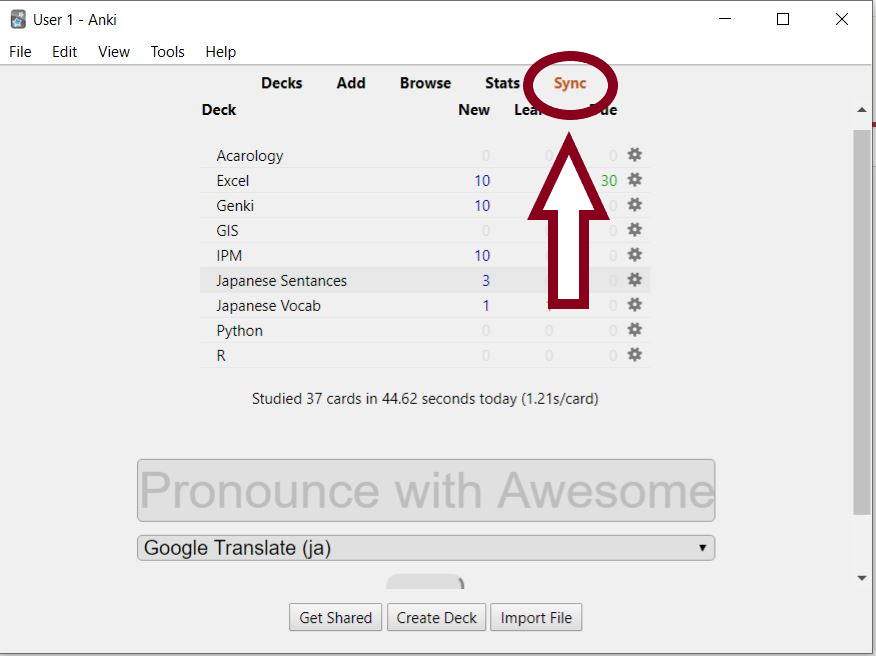Open the Tools menu

click(x=167, y=52)
